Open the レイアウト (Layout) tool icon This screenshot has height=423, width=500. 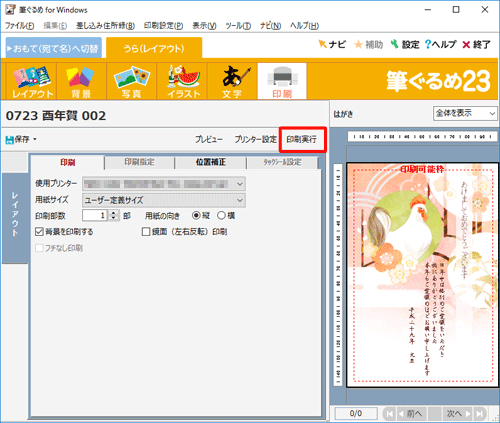(x=32, y=81)
